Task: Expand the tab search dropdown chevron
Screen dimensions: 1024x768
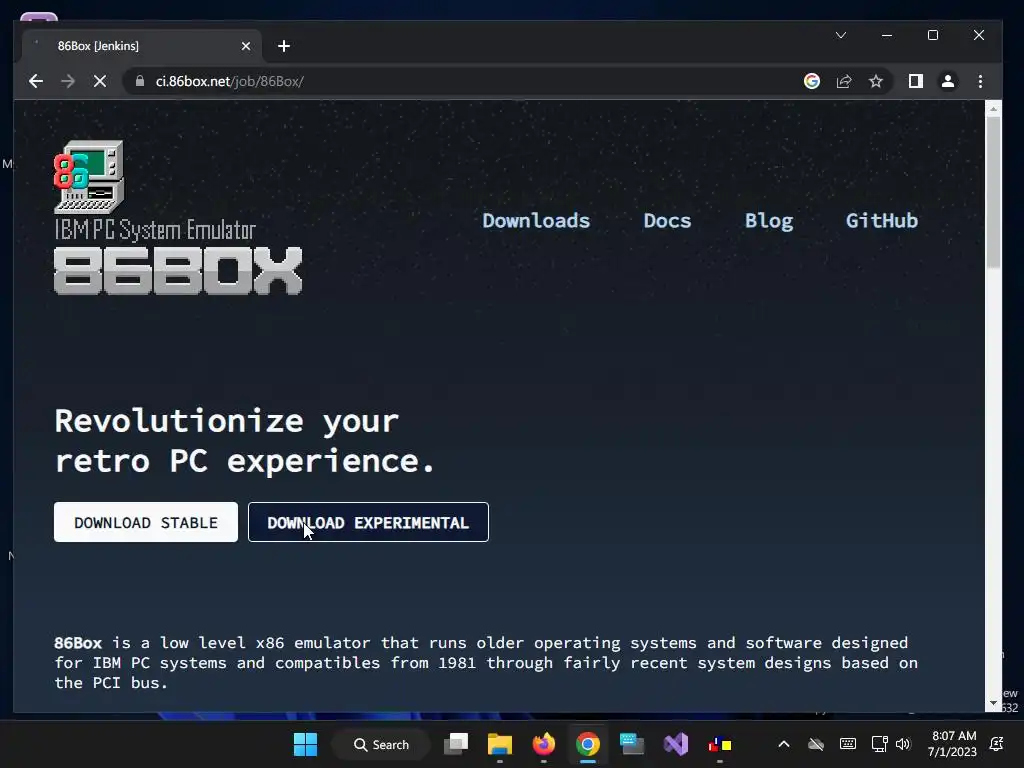Action: pyautogui.click(x=841, y=35)
